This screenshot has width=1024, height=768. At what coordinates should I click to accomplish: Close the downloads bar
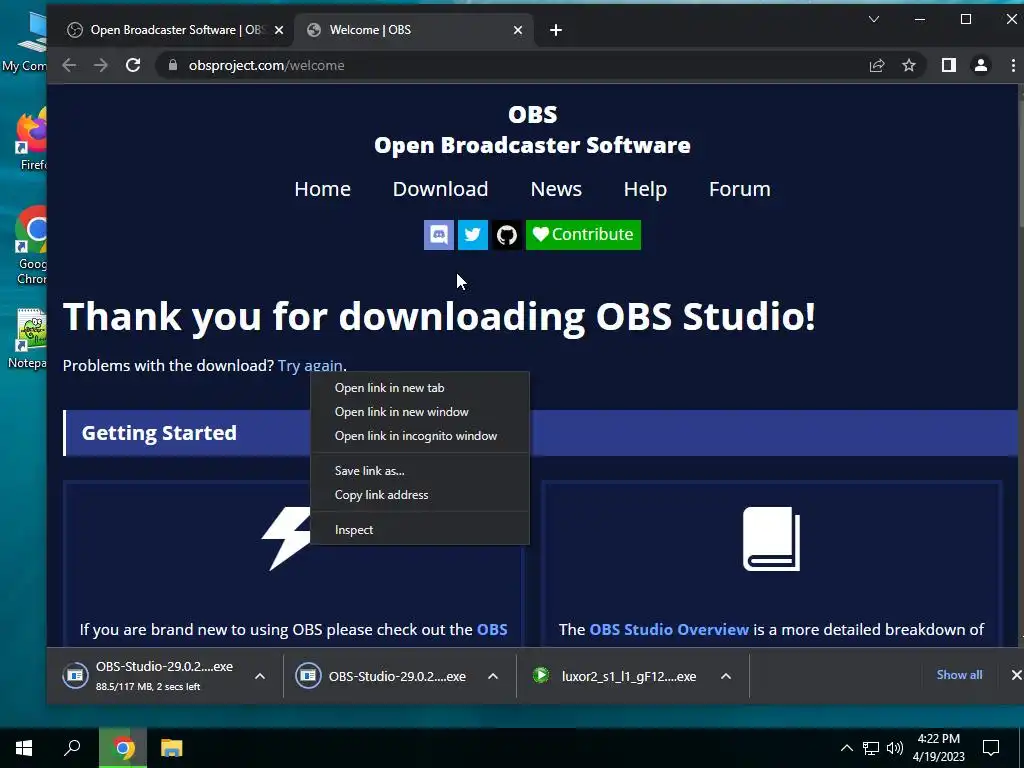(x=1016, y=675)
